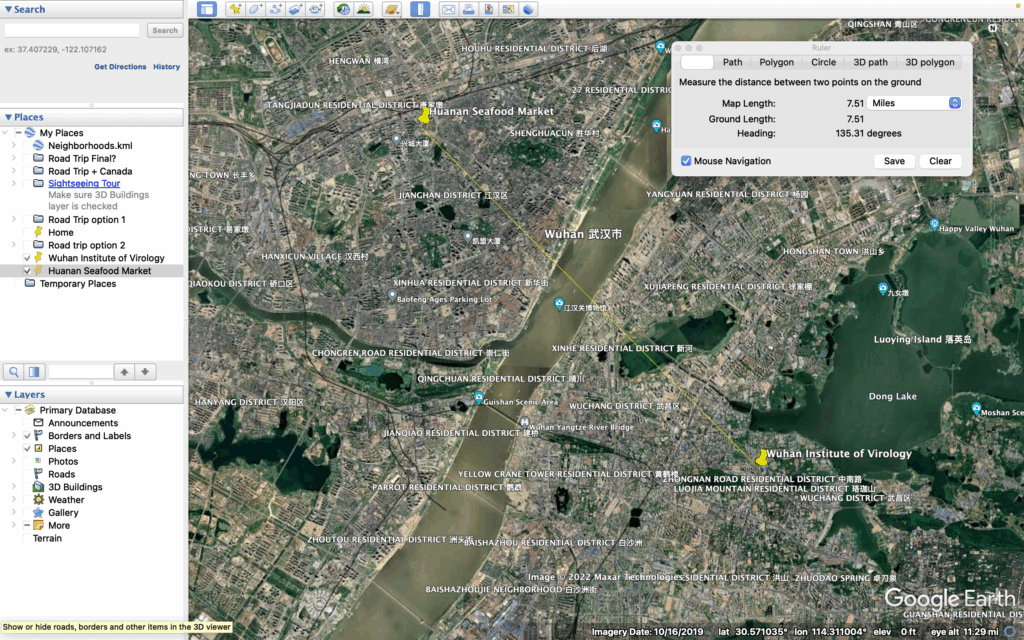Select Temporary Places folder in Places
The image size is (1024, 640).
point(77,284)
